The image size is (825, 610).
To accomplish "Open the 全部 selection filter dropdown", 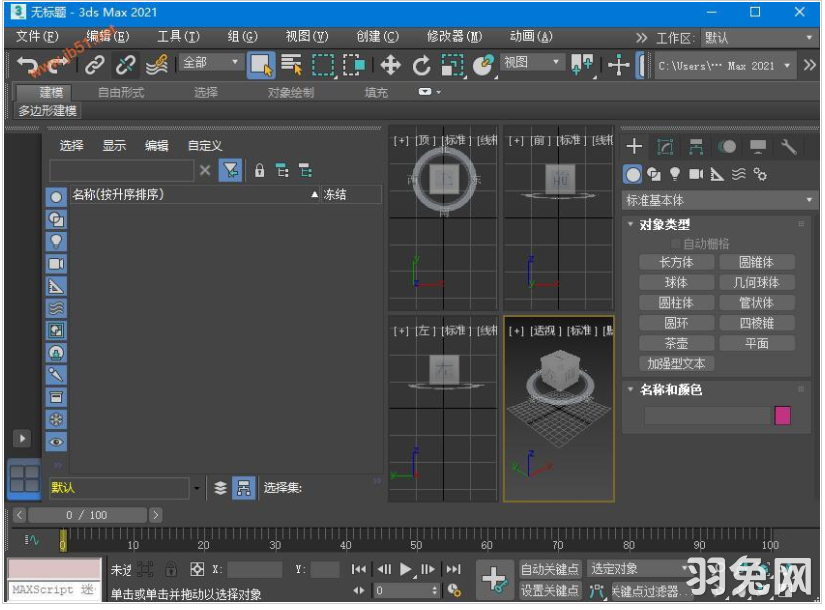I will point(210,63).
